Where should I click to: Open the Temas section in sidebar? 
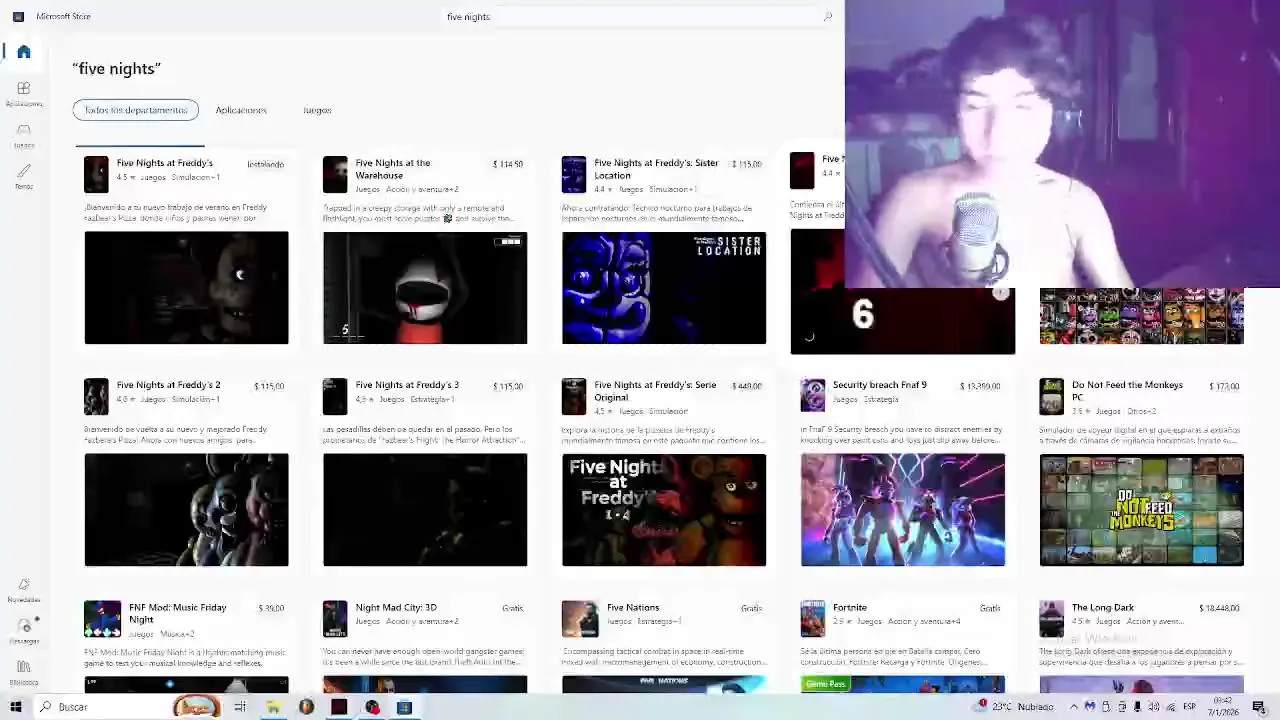24,177
